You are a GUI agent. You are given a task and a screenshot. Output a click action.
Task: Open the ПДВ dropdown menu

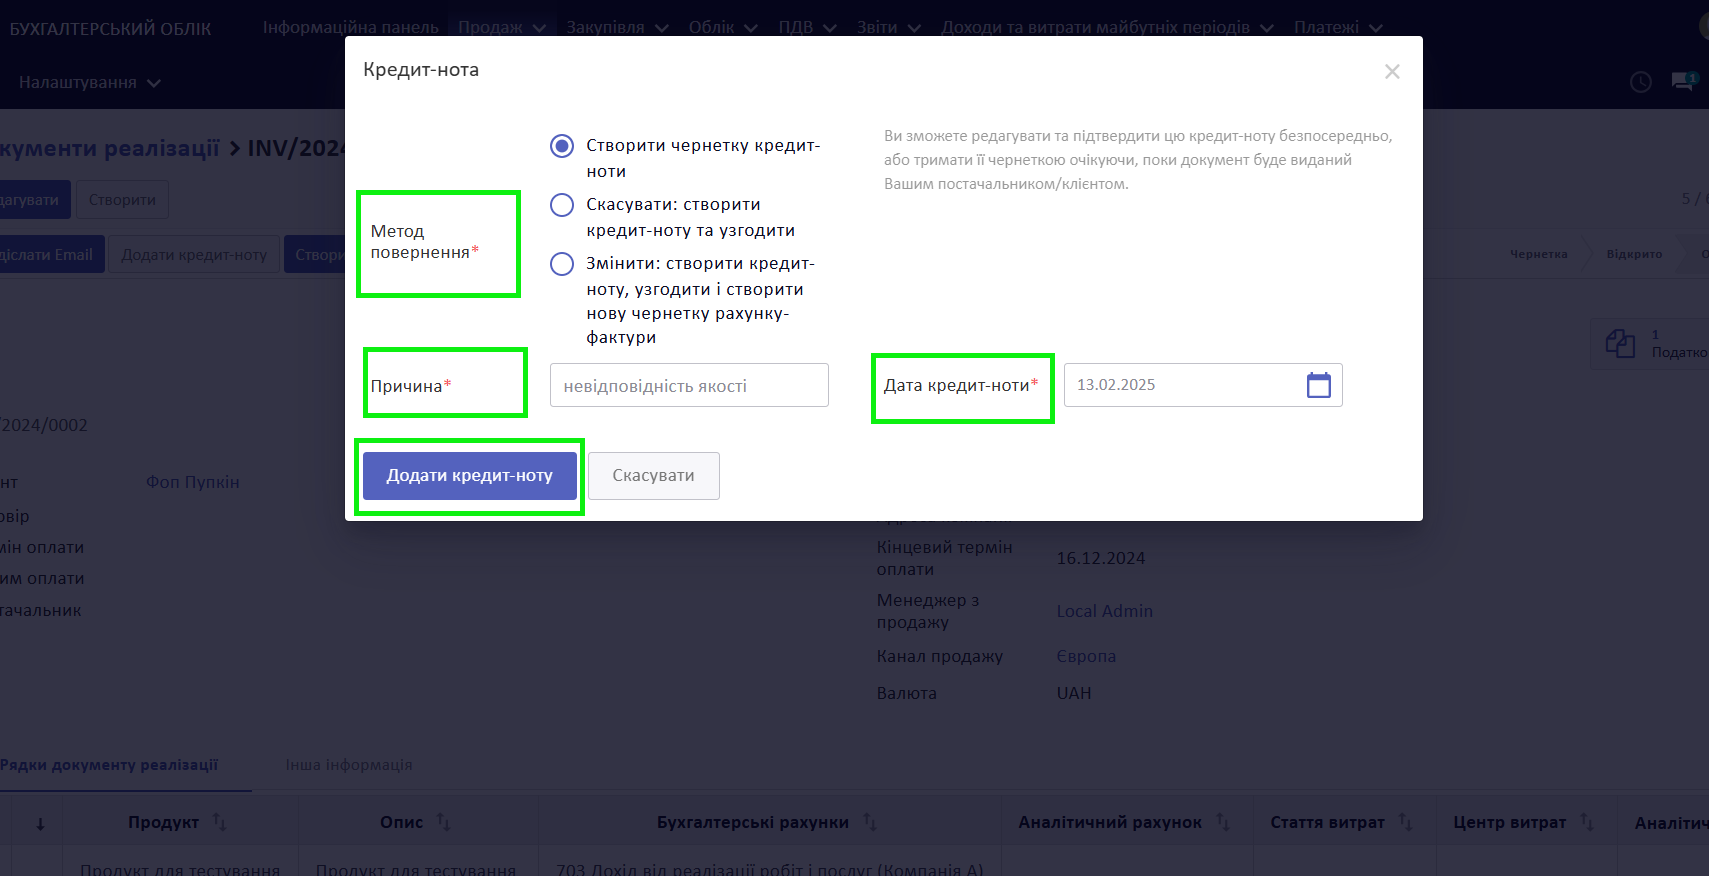coord(807,27)
